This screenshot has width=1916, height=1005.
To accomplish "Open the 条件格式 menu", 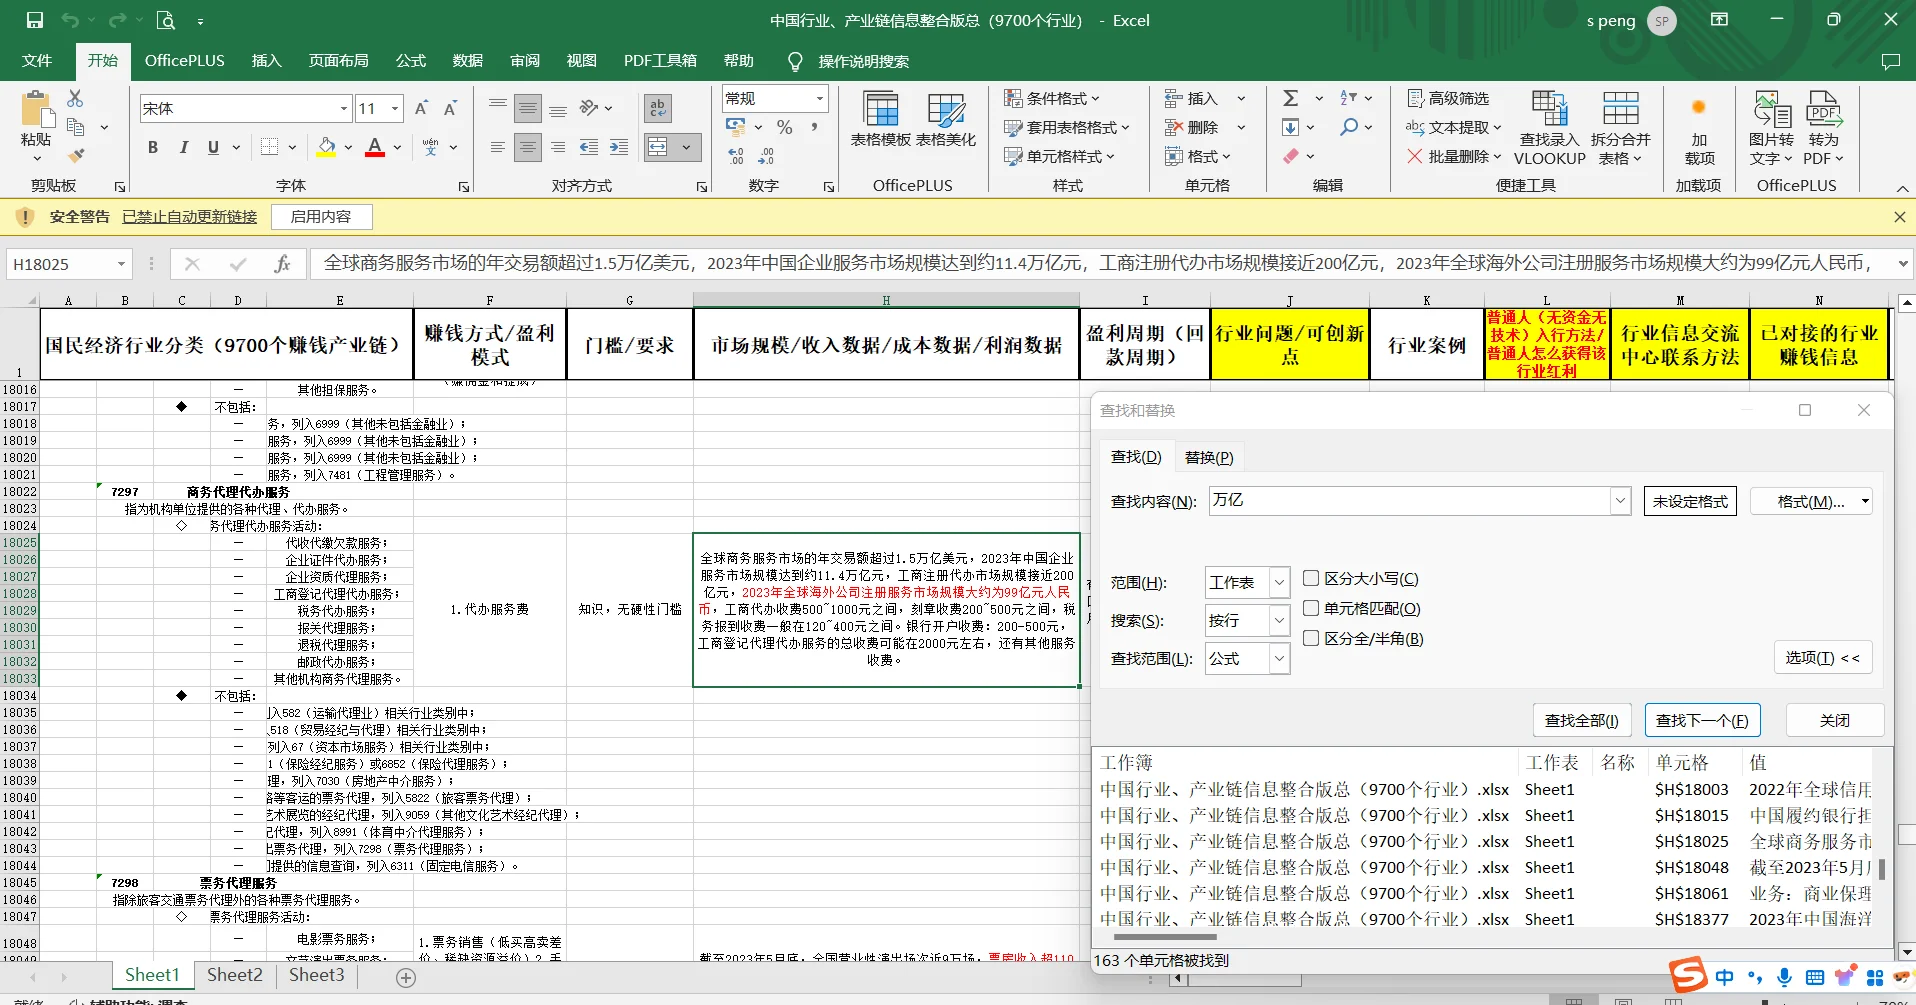I will tap(1052, 98).
